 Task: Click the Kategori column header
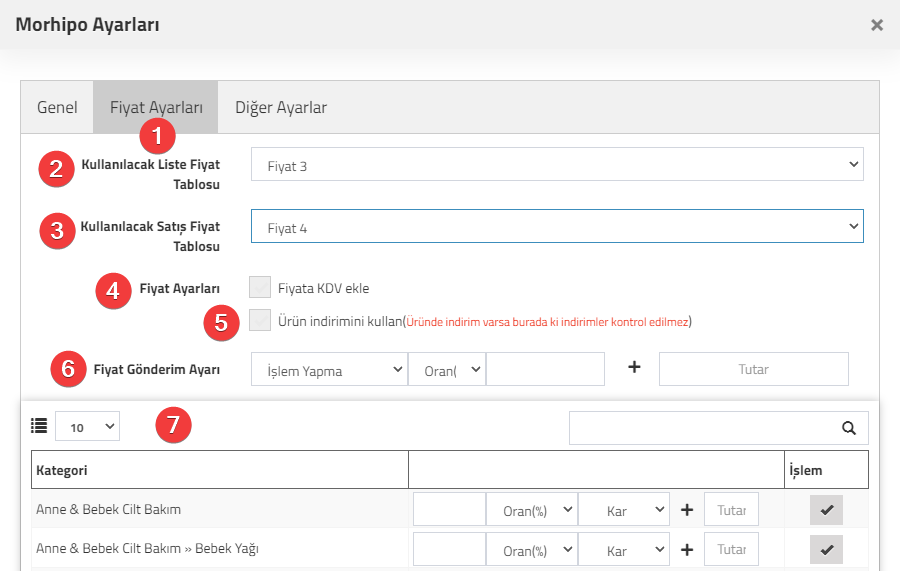220,470
